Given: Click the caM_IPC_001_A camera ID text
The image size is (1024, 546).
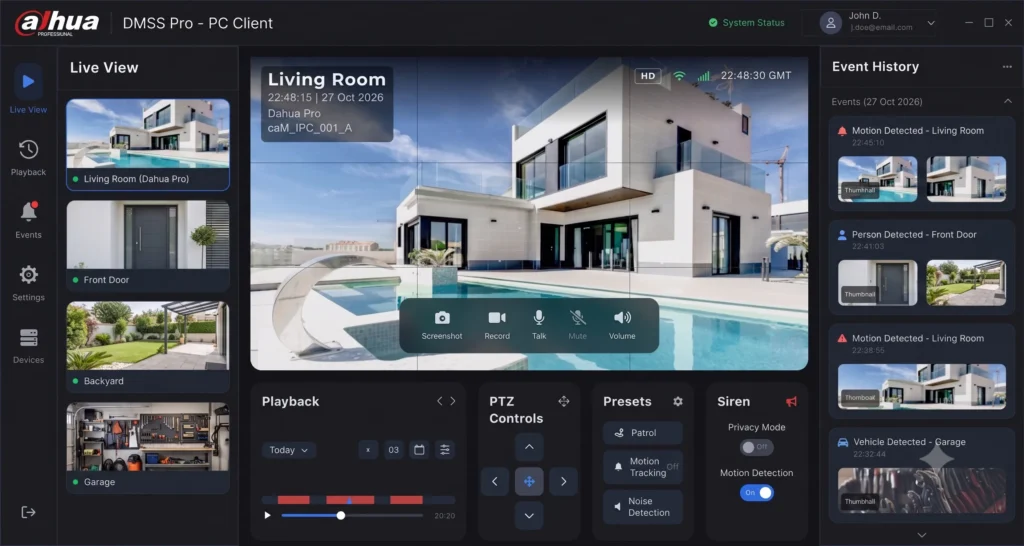Looking at the screenshot, I should coord(310,128).
